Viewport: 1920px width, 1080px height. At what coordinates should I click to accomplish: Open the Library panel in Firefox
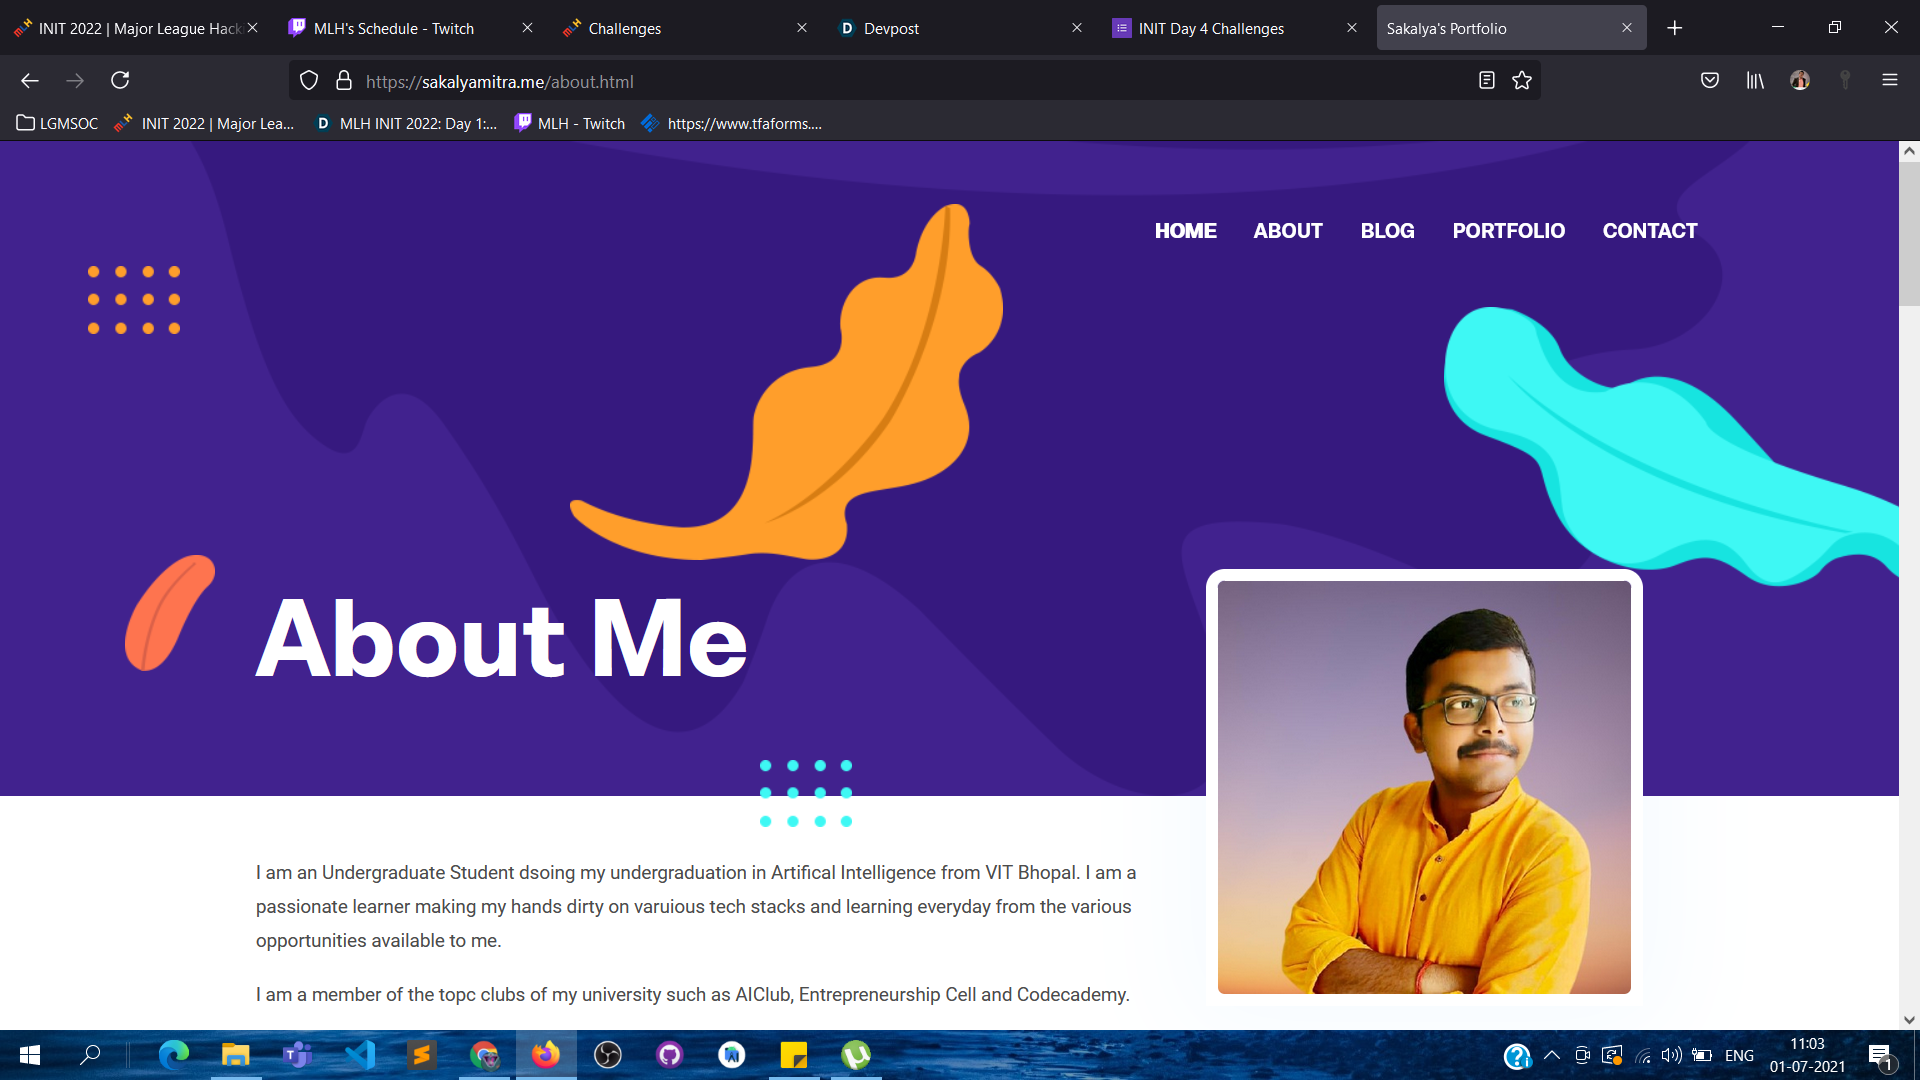(1754, 80)
